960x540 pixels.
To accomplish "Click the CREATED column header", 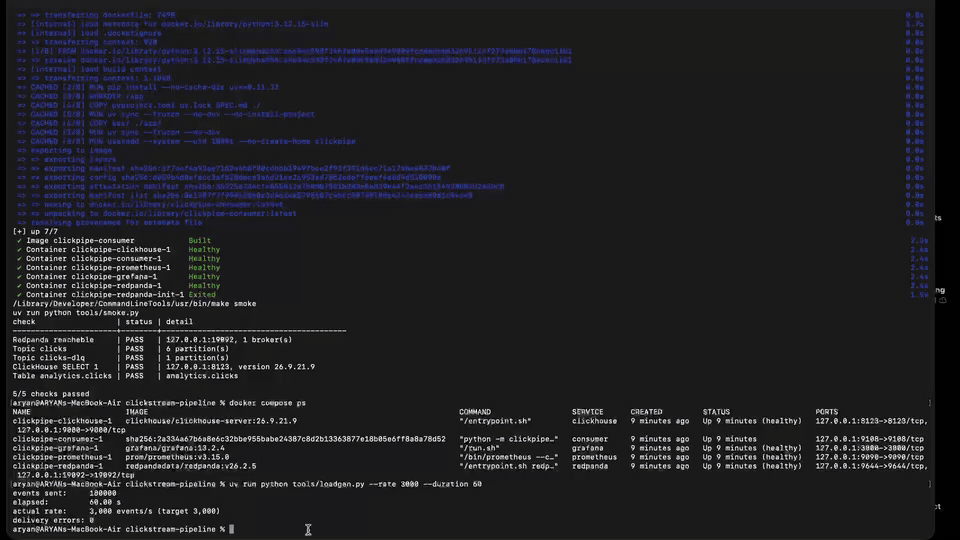I will click(647, 412).
